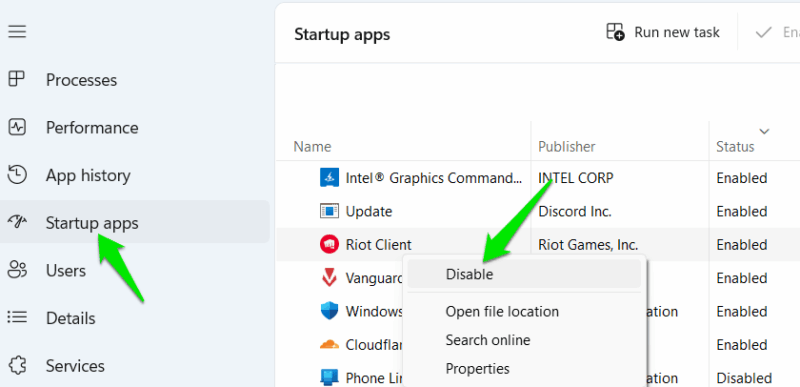This screenshot has height=387, width=800.
Task: Click the Riot Games, Inc. publisher cell
Action: (x=588, y=245)
